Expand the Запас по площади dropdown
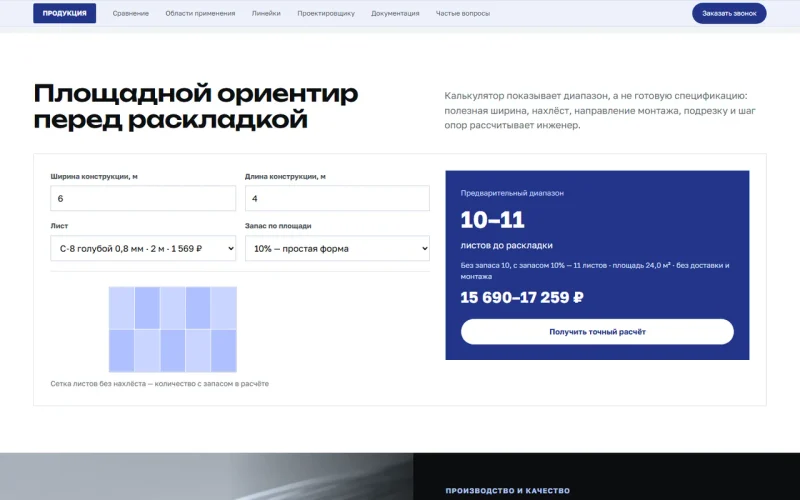This screenshot has height=500, width=800. (x=337, y=248)
